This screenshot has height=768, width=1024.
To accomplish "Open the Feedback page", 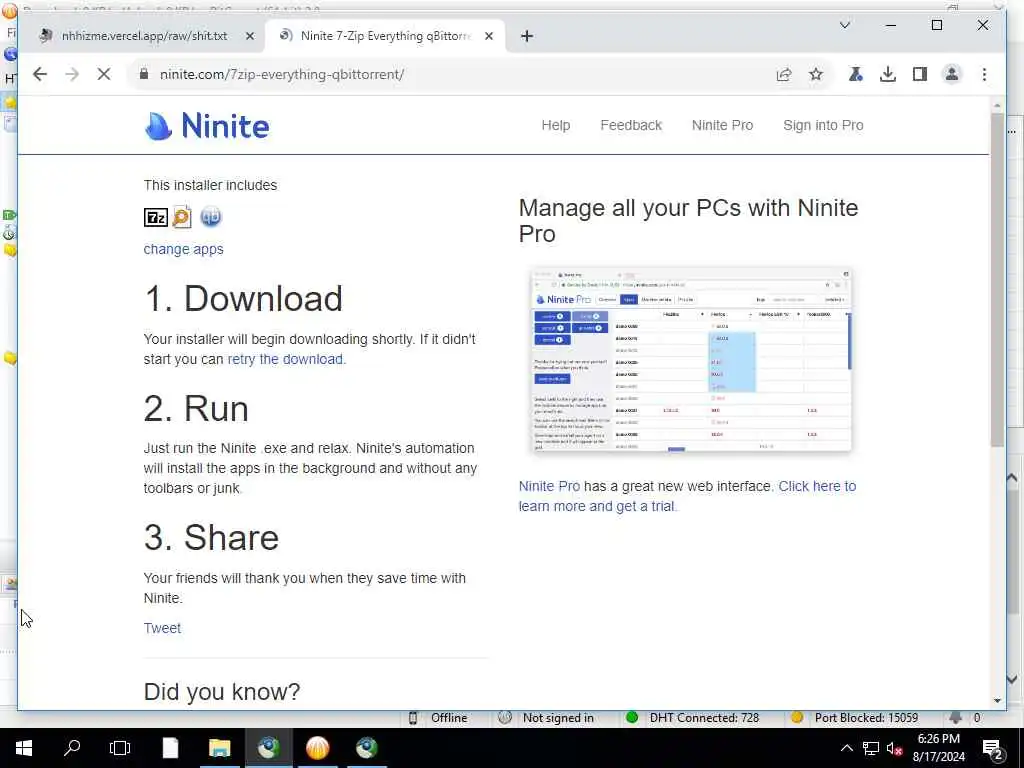I will (x=631, y=125).
